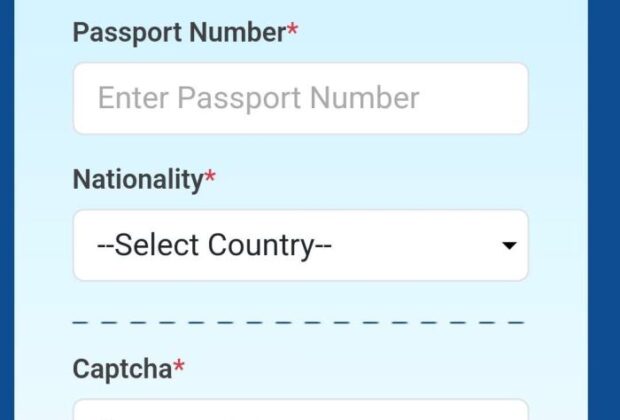Click blank area right of Nationality label
The image size is (620, 420).
pyautogui.click(x=380, y=180)
